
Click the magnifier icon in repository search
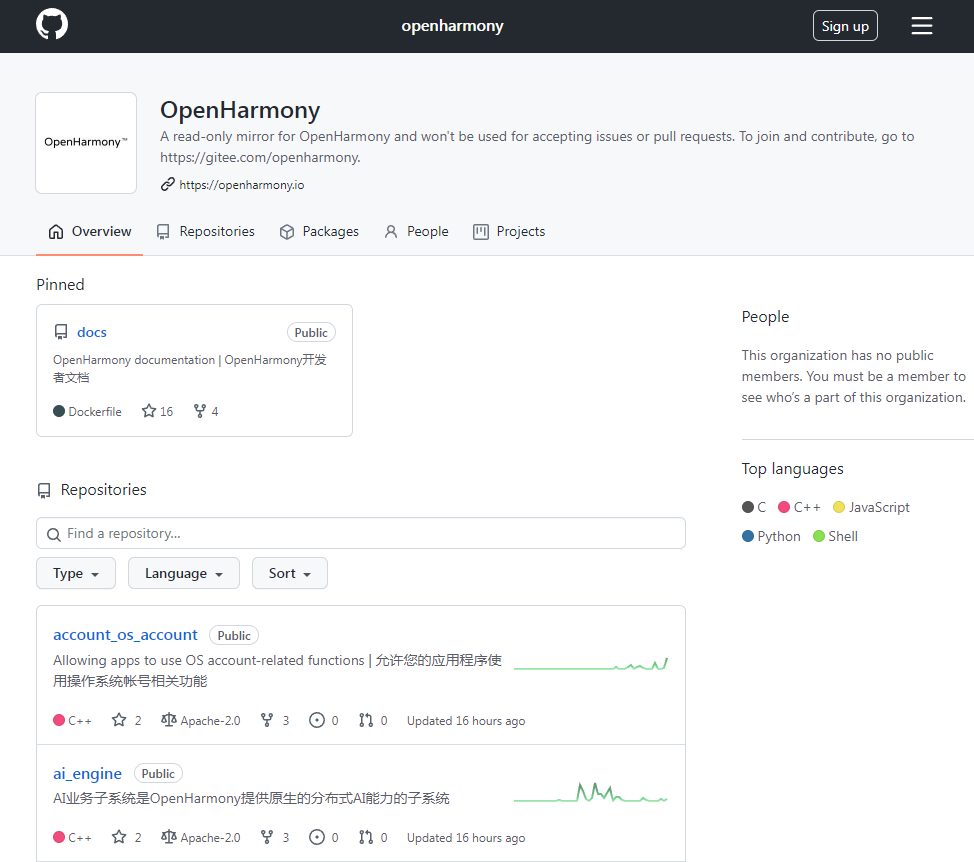pyautogui.click(x=54, y=534)
